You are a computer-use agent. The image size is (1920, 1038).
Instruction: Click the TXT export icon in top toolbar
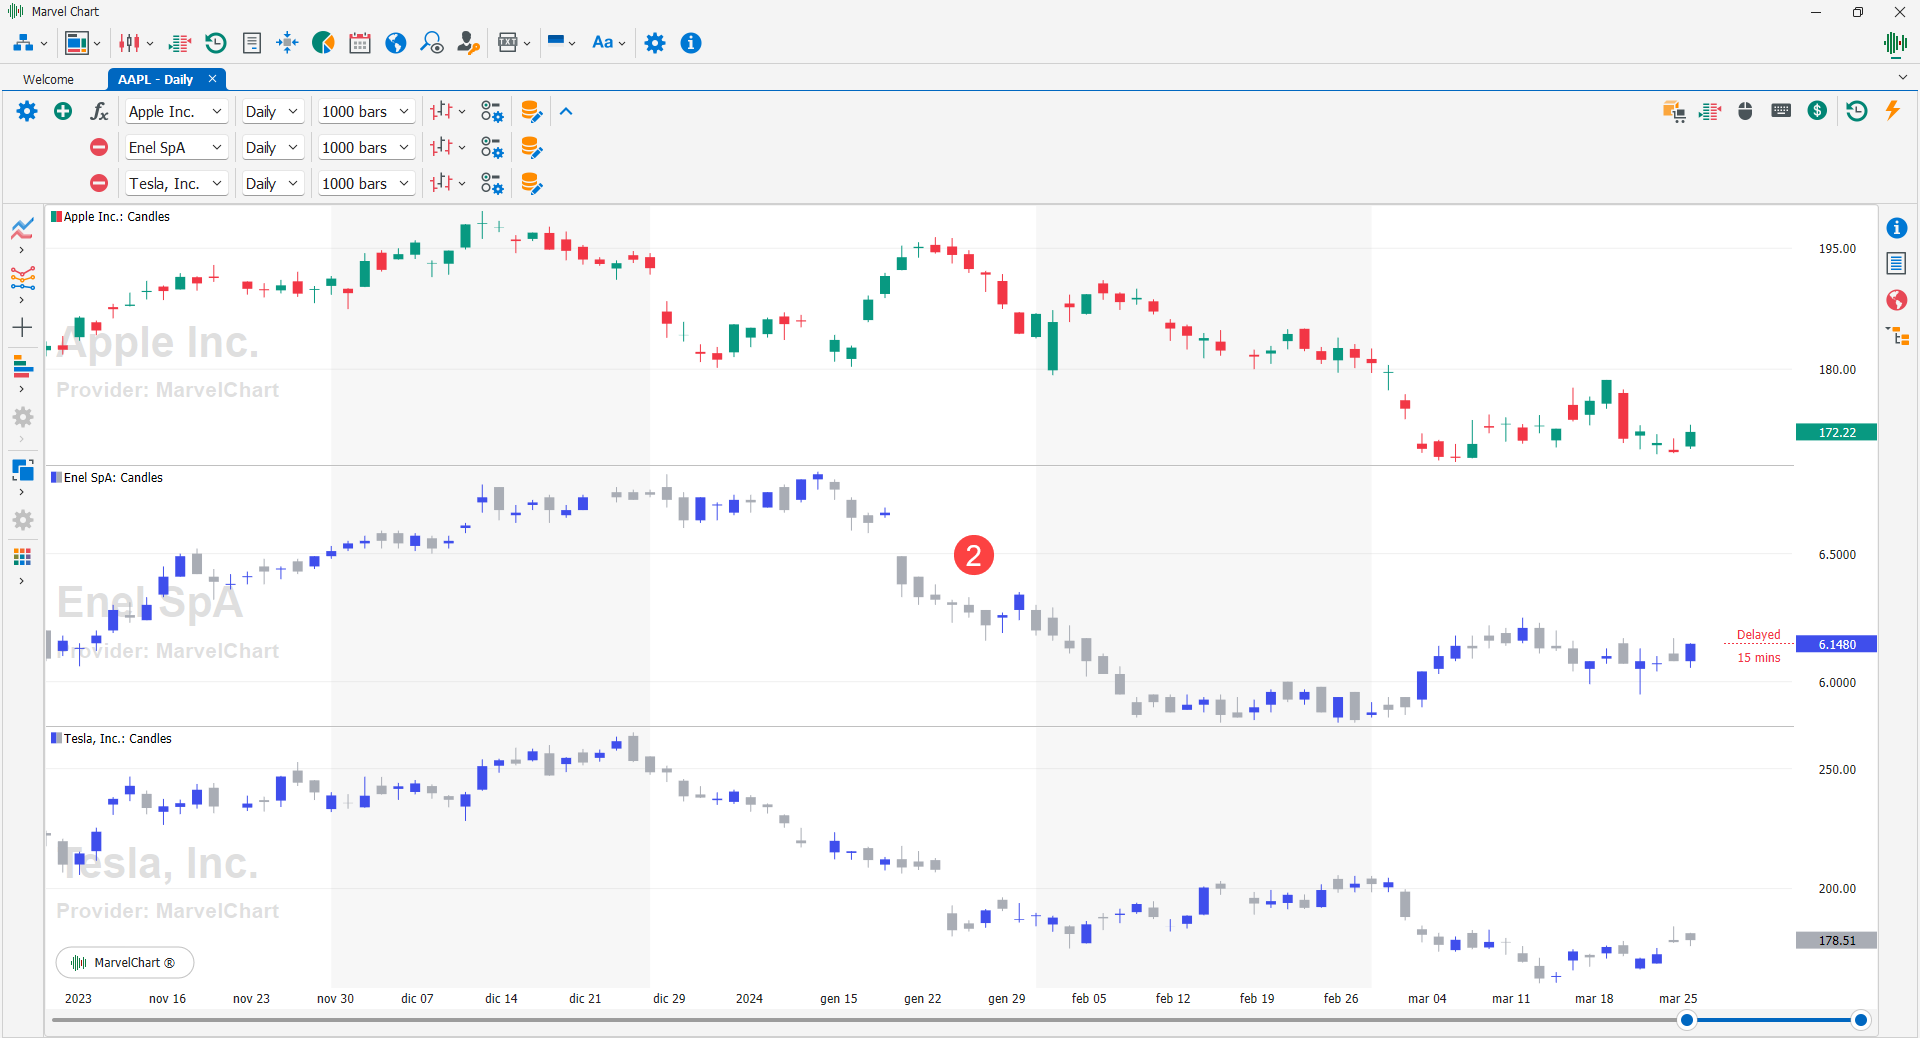(x=508, y=43)
